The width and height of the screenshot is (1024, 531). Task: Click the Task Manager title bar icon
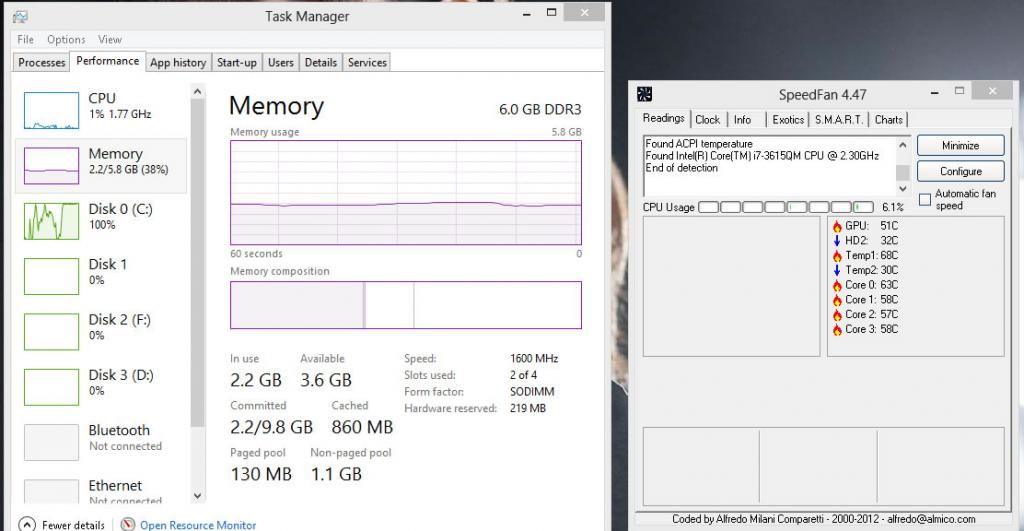pos(20,16)
